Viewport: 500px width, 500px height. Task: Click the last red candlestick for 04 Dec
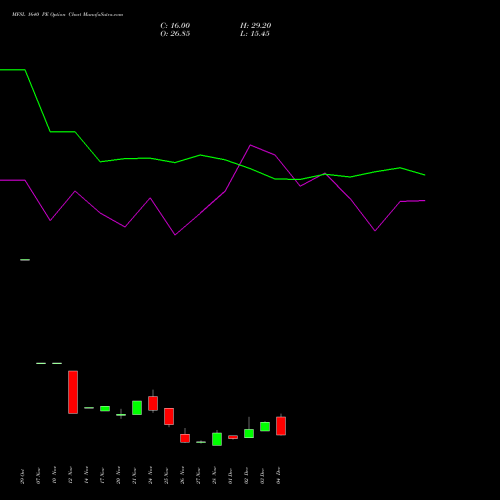281,426
